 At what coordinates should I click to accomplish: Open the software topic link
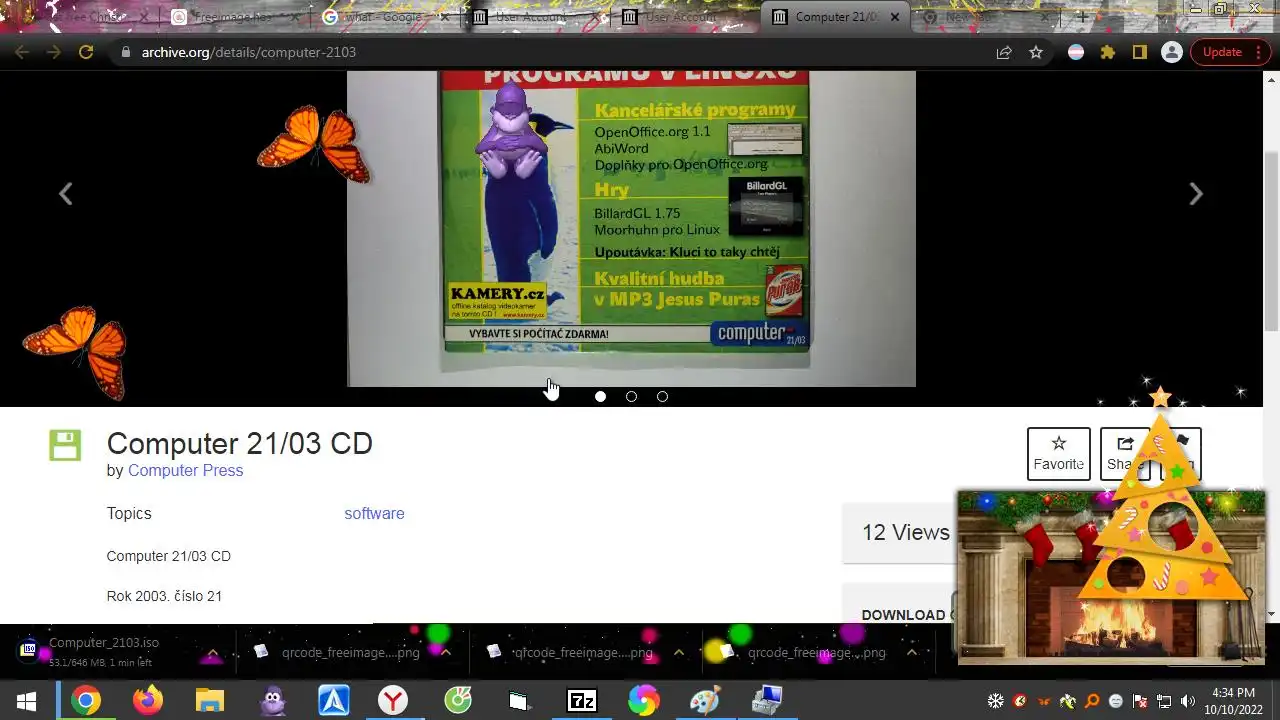tap(374, 513)
